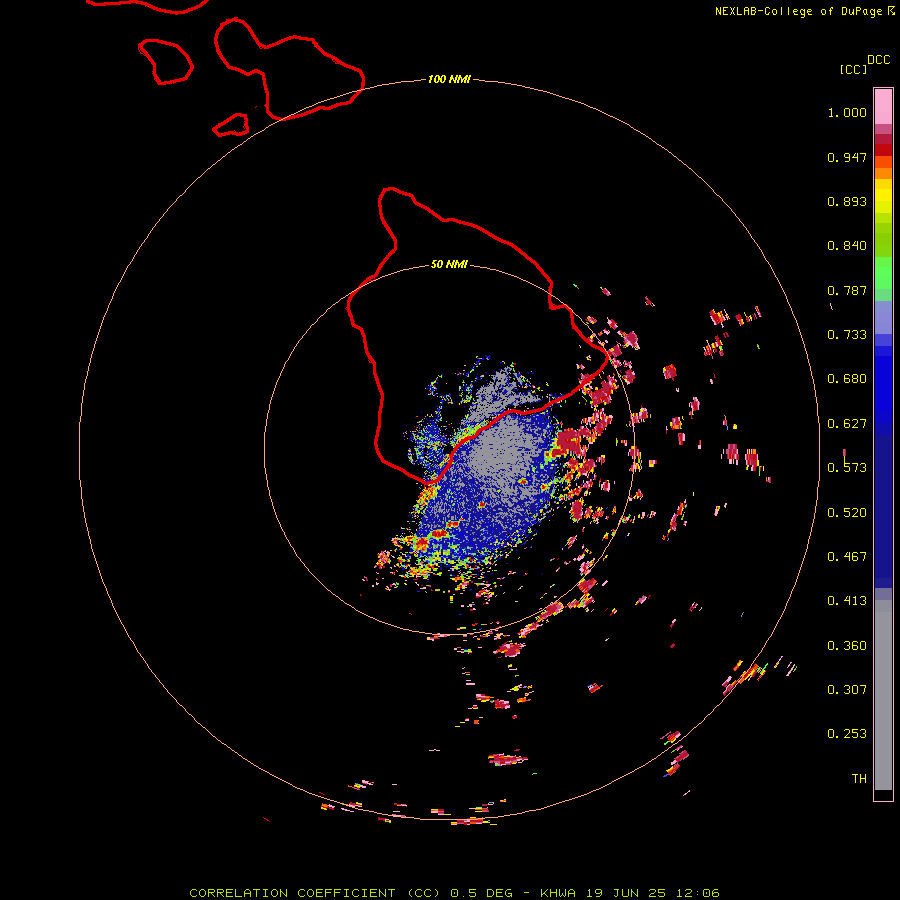
Task: Click the 0.573 legend value
Action: [847, 468]
